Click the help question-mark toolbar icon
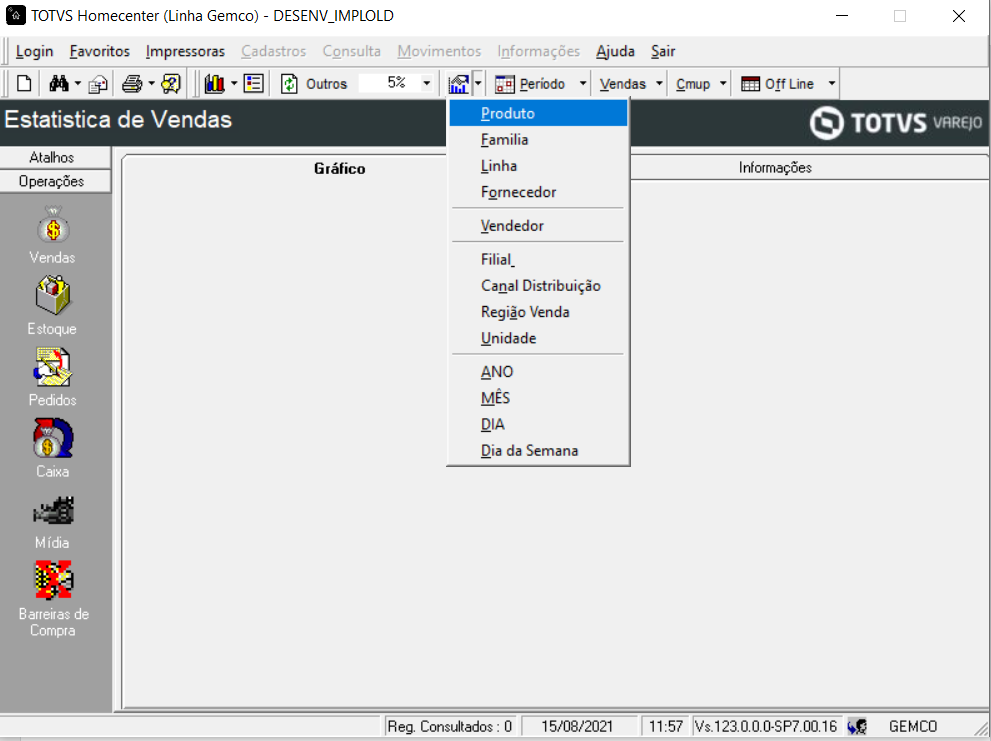 point(171,83)
